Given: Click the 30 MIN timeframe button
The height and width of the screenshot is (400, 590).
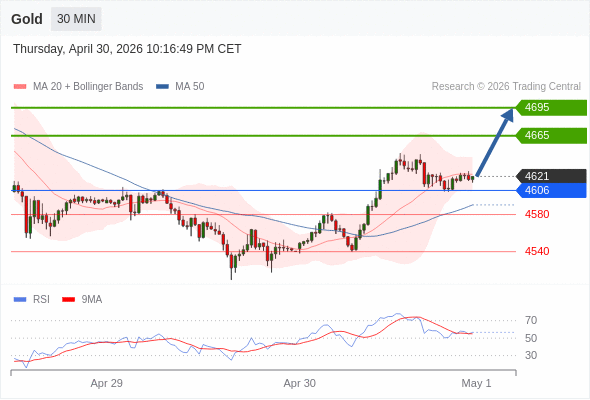Looking at the screenshot, I should (76, 19).
